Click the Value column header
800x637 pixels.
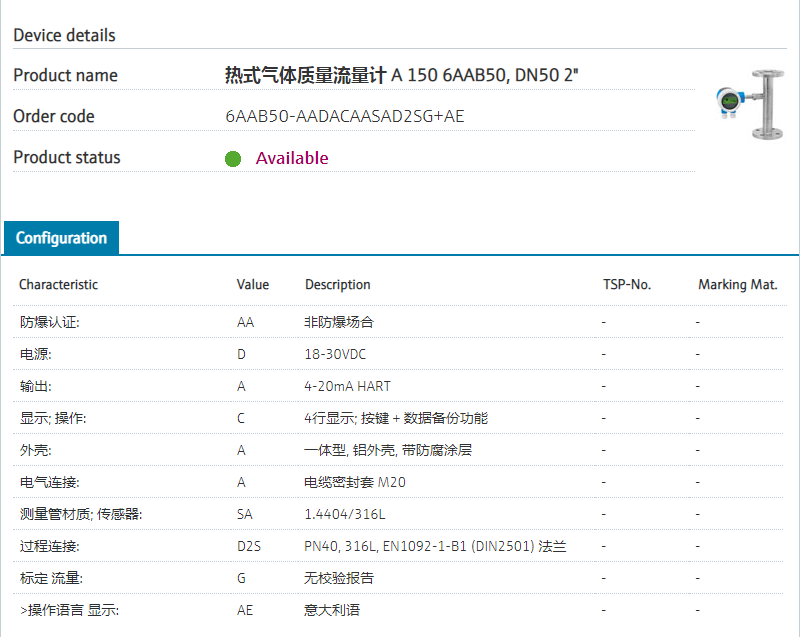[252, 284]
